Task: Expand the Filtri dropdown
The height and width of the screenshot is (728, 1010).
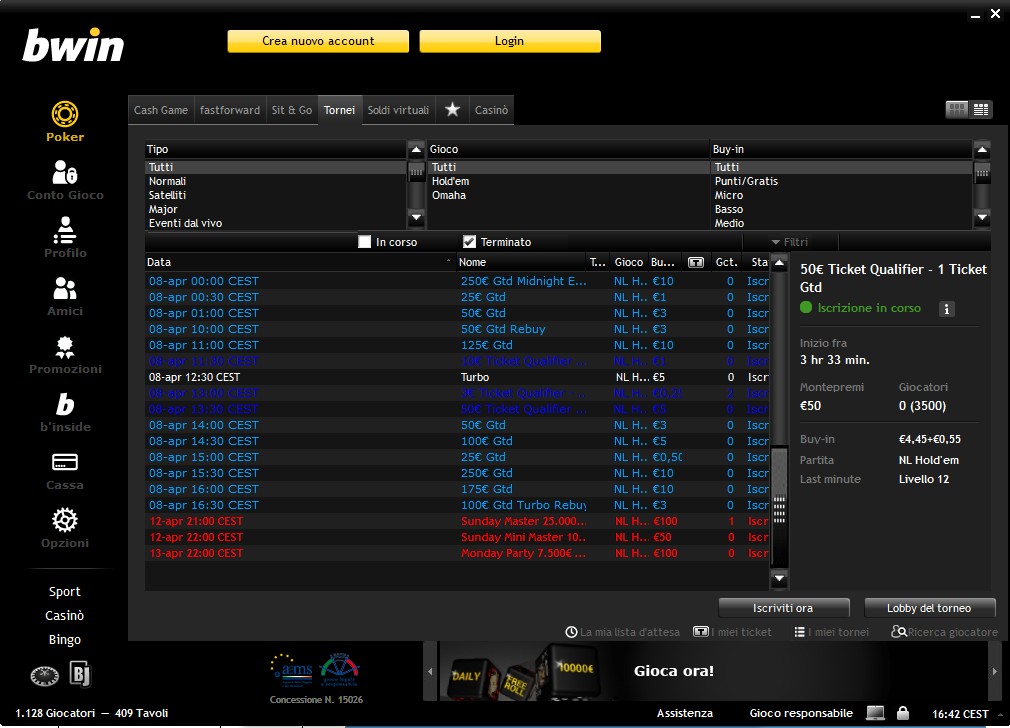Action: 790,242
